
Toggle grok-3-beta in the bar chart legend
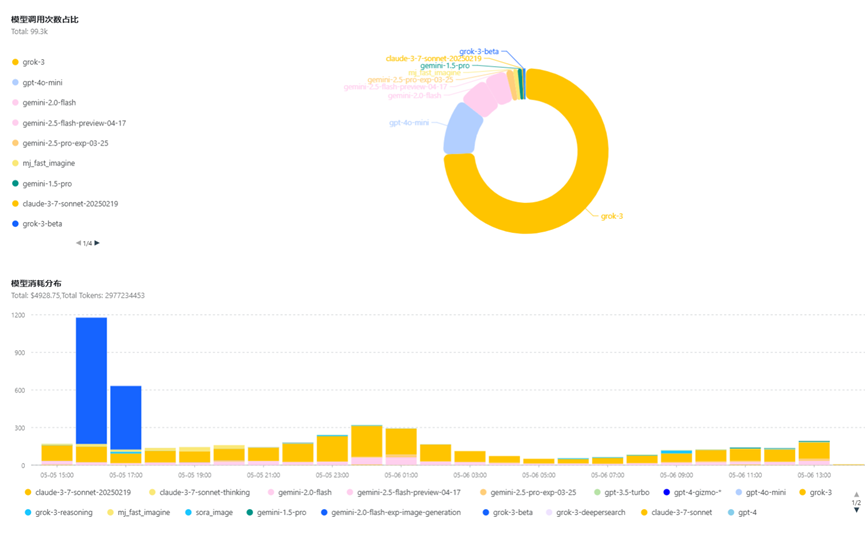(x=508, y=513)
